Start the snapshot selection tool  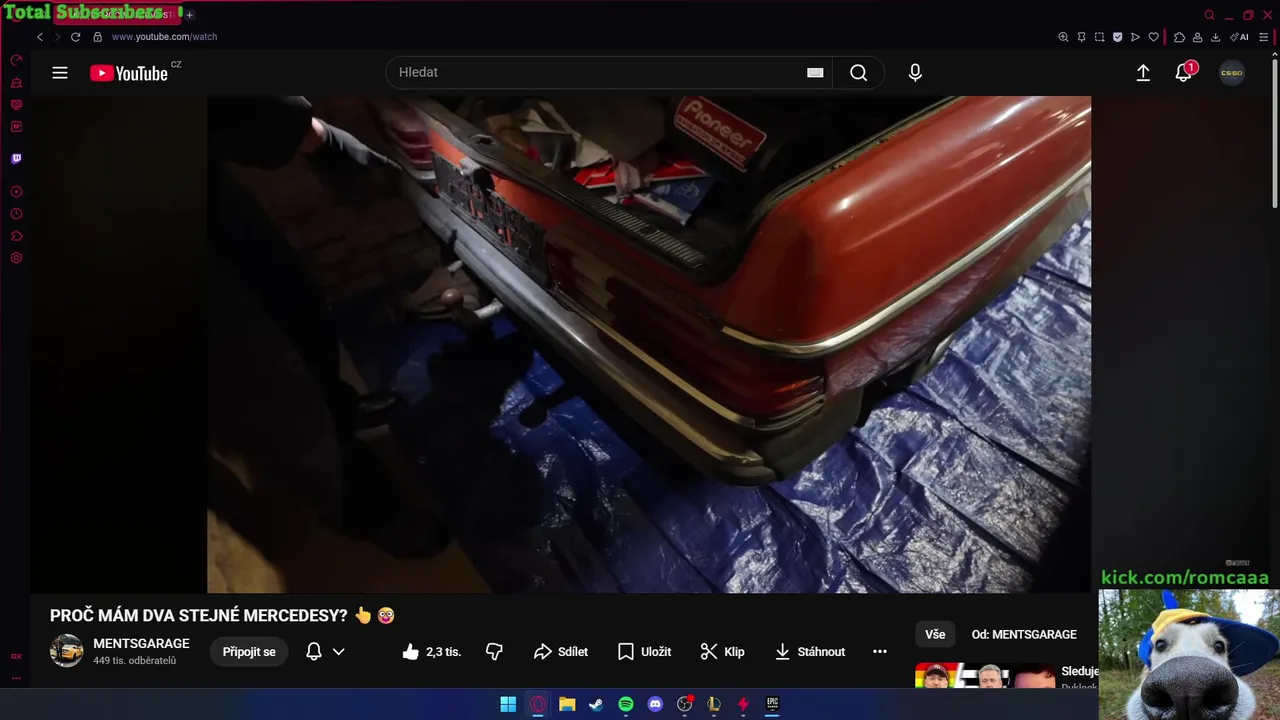click(1099, 37)
